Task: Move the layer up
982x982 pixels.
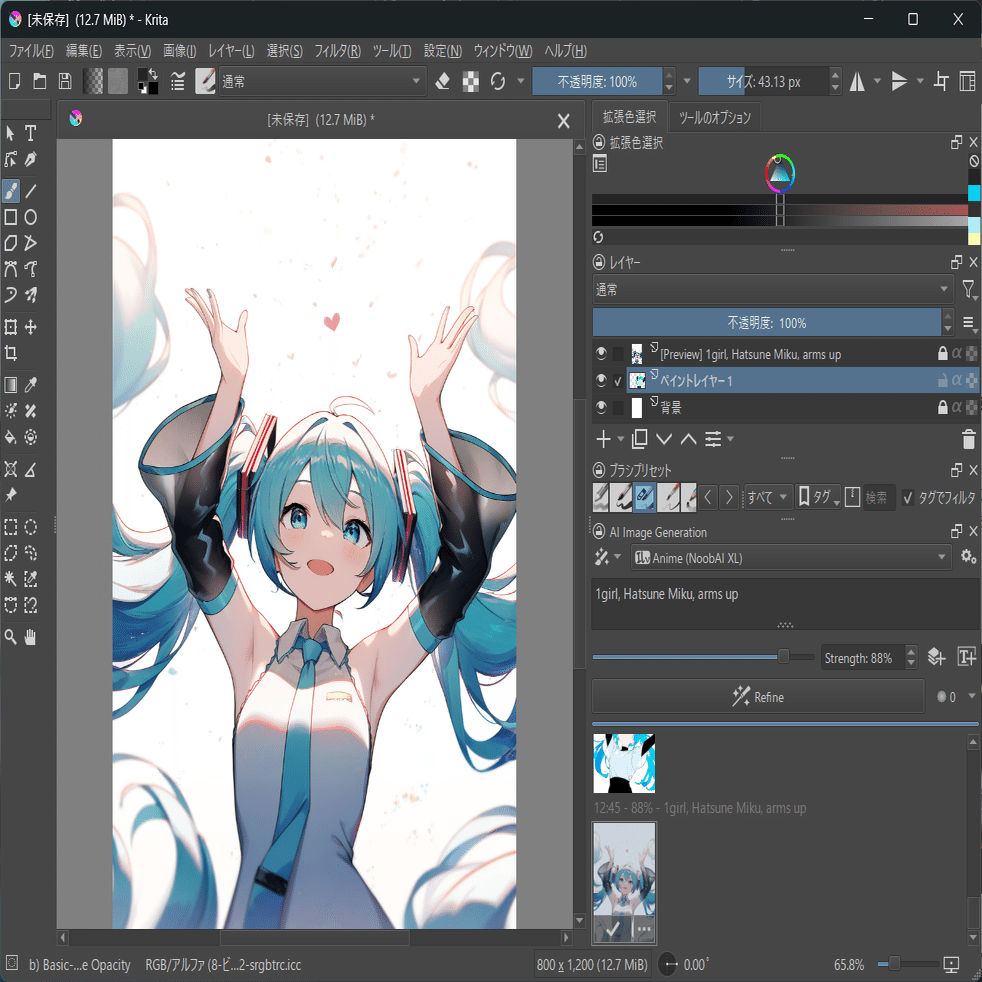Action: pos(688,439)
